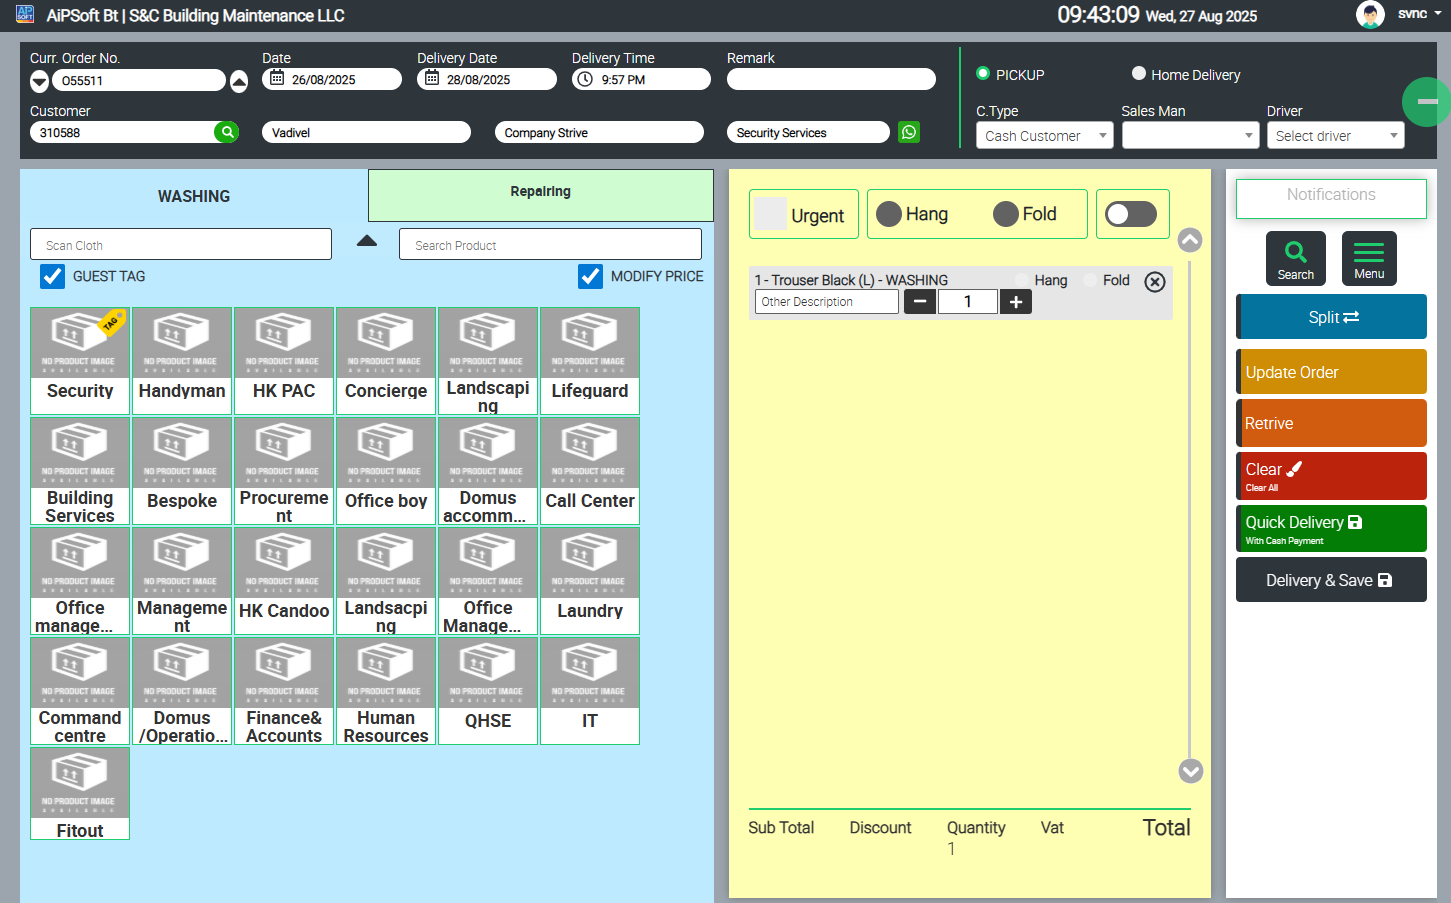Click the green customer search icon

pyautogui.click(x=227, y=132)
